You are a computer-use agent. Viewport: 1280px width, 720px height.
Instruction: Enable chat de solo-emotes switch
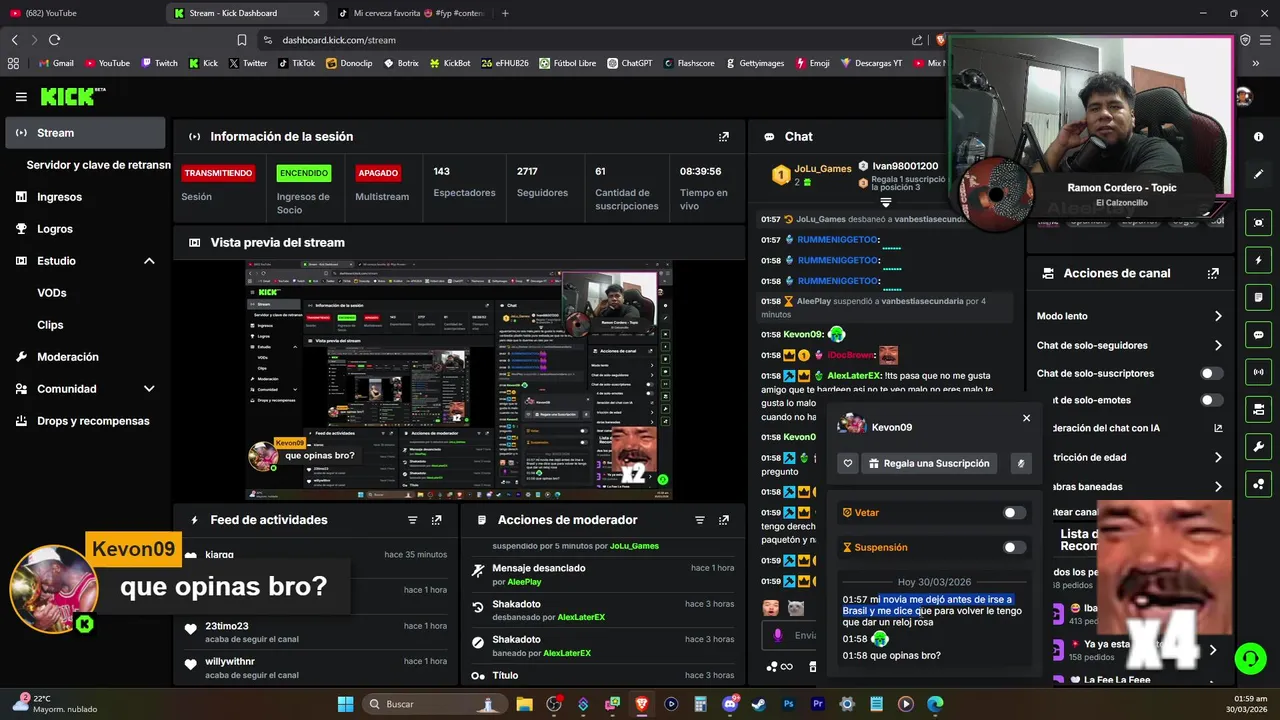tap(1211, 400)
